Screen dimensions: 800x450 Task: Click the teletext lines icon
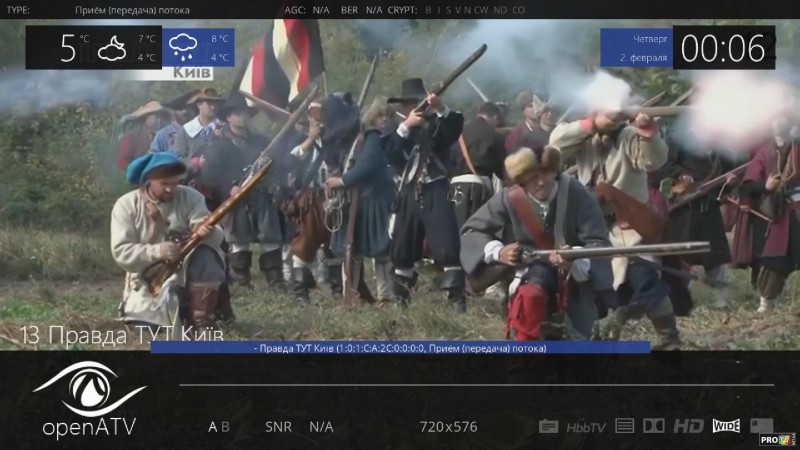(625, 426)
